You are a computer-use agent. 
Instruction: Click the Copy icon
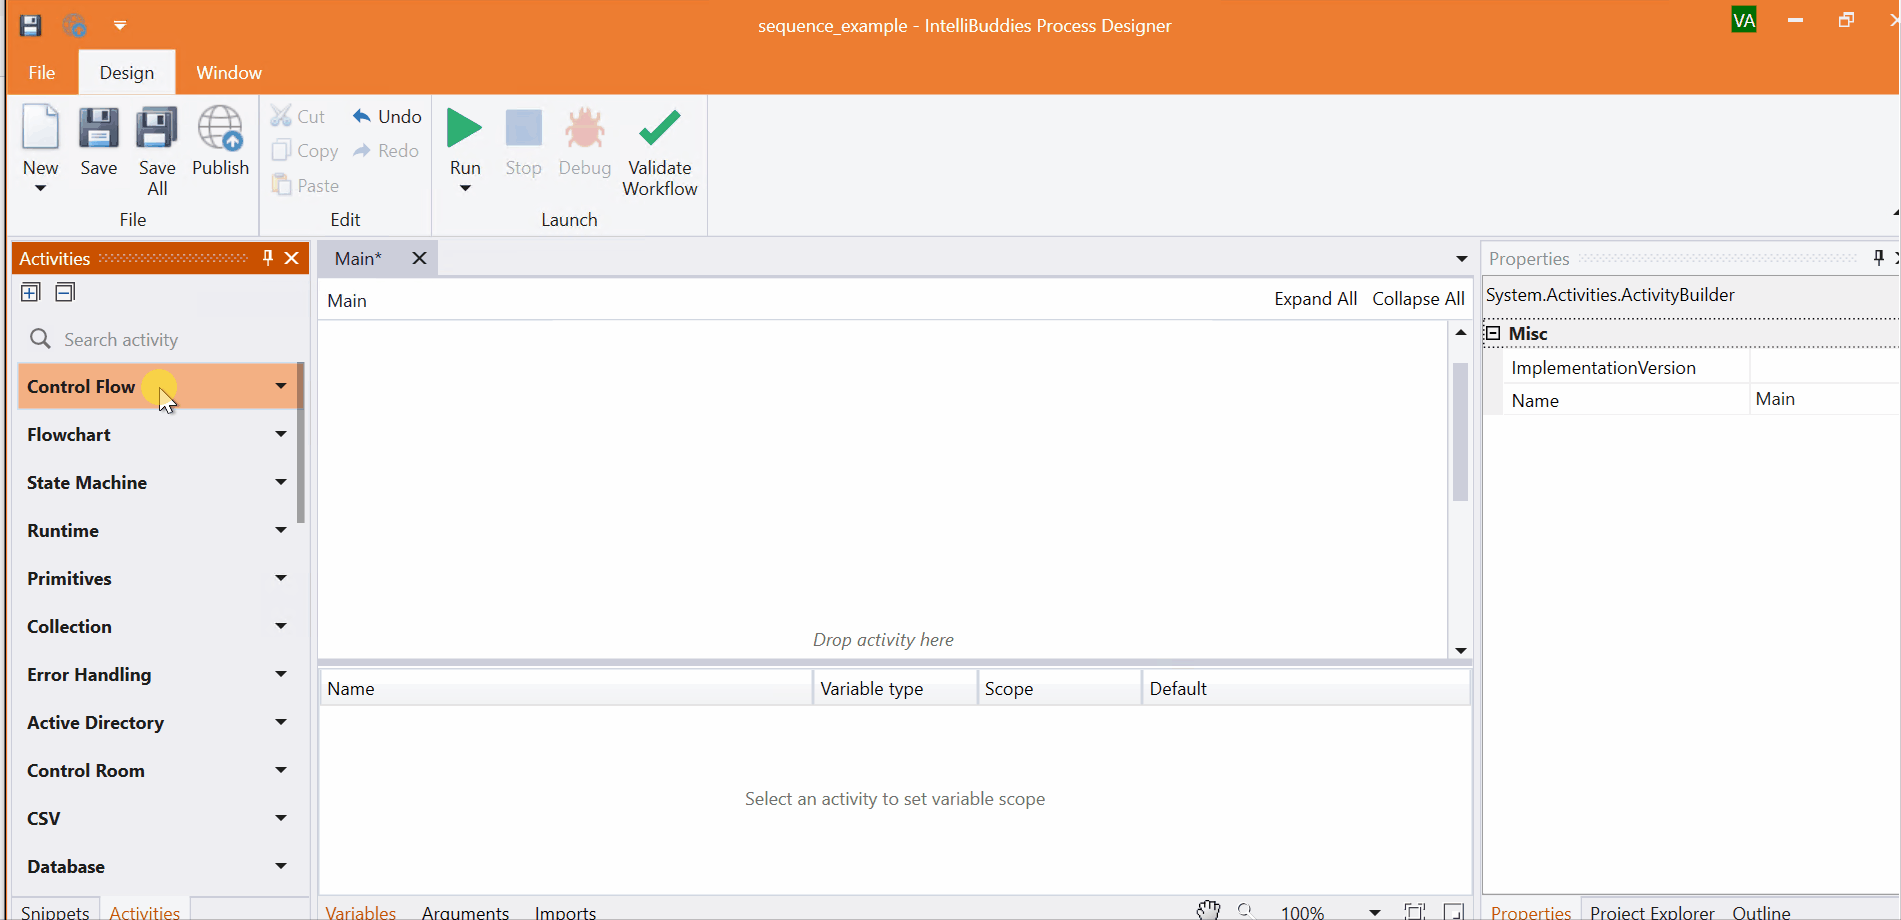[x=281, y=150]
